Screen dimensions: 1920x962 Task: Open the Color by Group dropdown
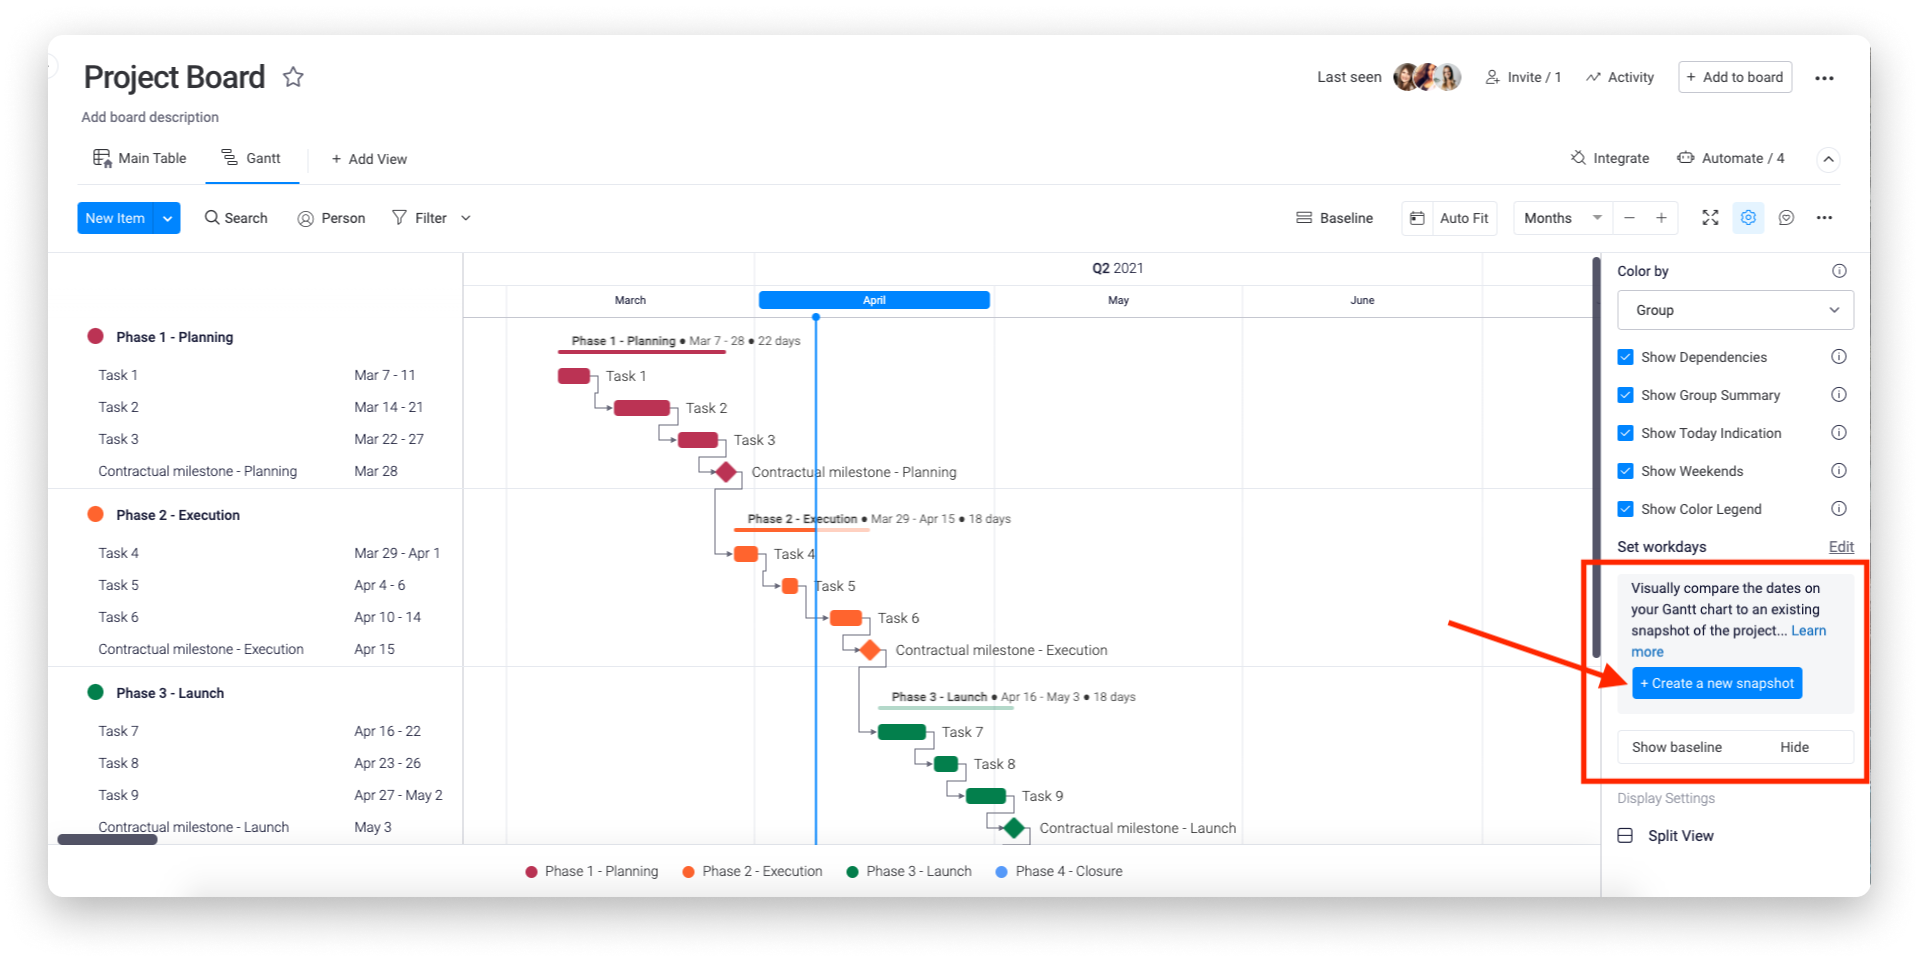[x=1735, y=310]
